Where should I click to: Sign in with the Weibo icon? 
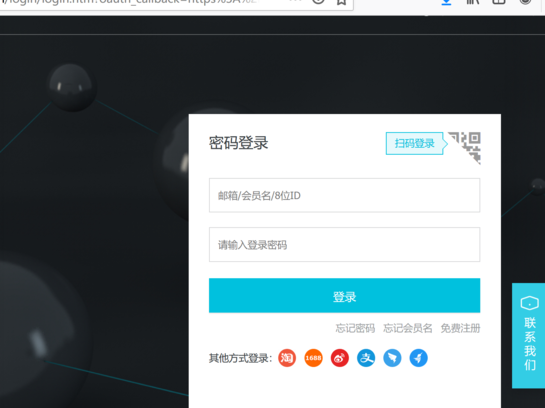[340, 358]
